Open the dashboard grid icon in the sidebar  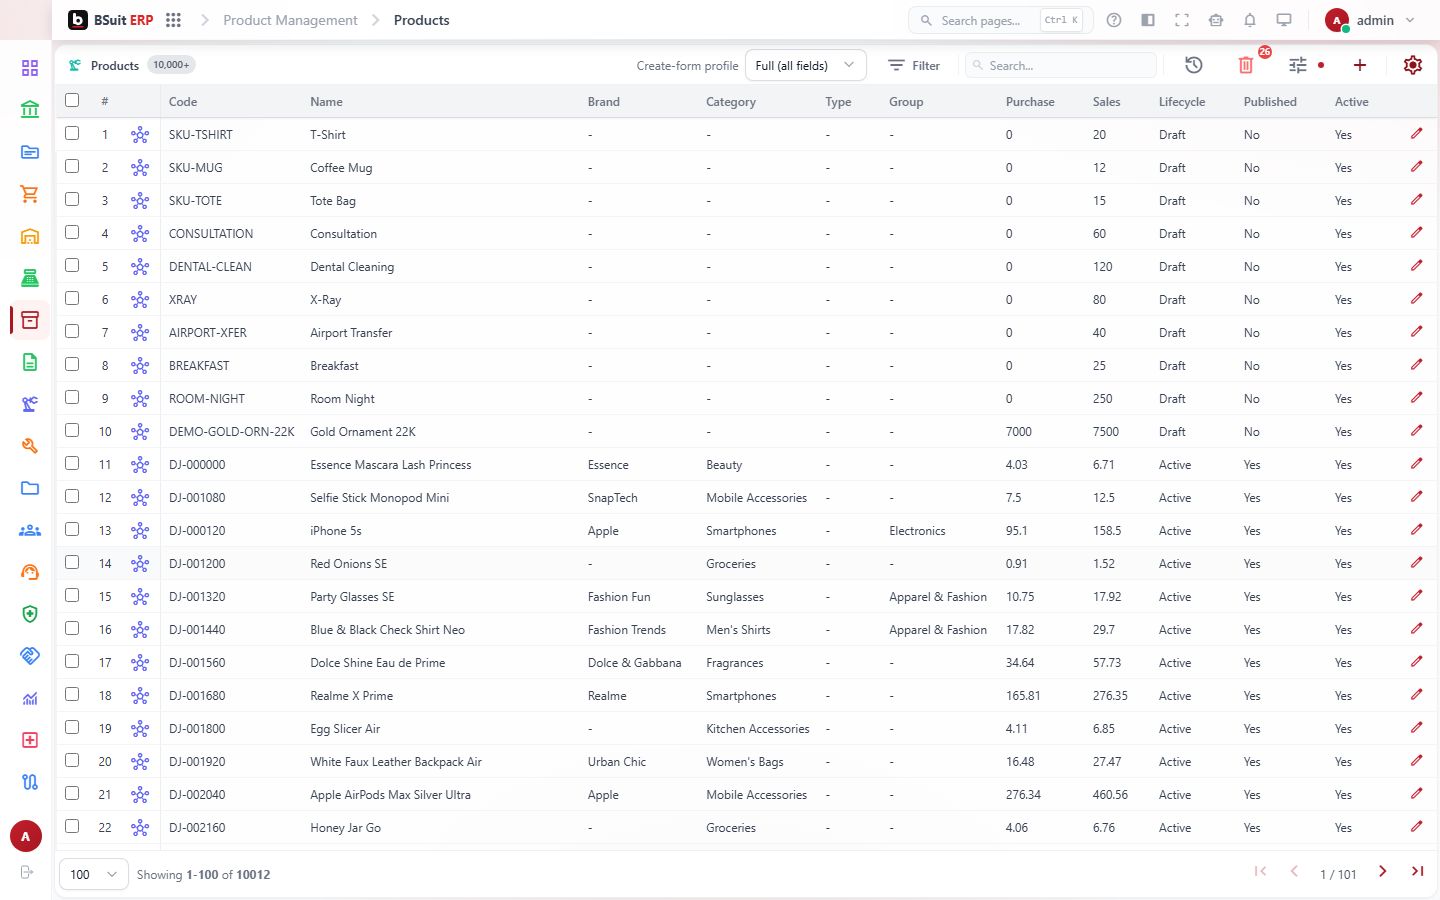pos(30,68)
